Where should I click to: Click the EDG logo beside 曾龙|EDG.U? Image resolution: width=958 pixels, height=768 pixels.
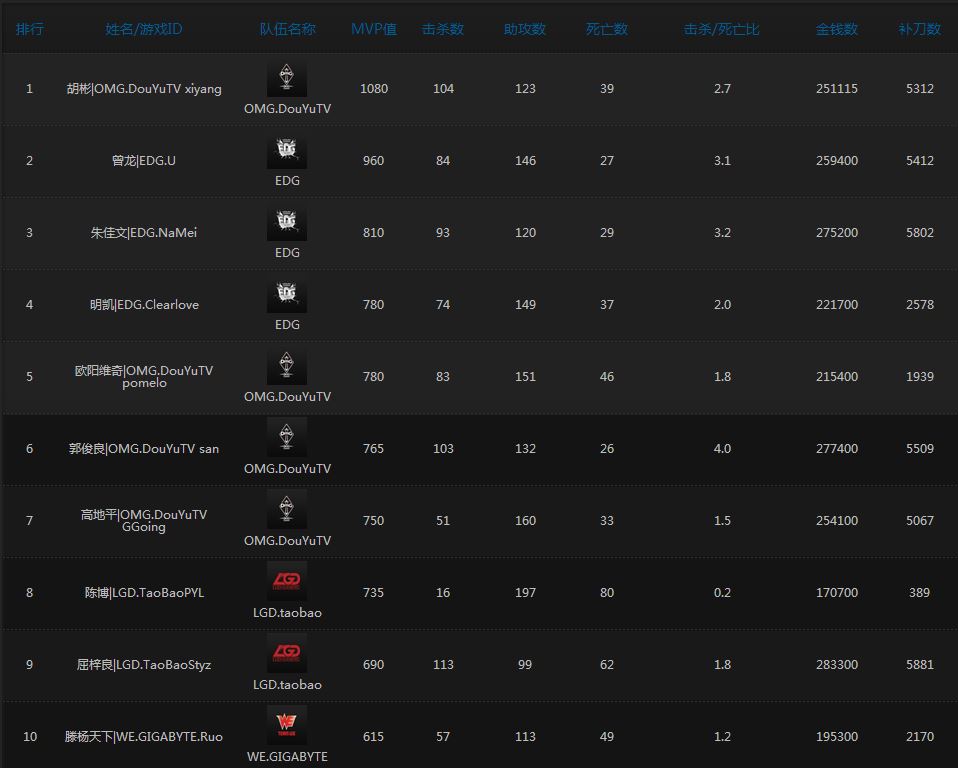(x=287, y=152)
